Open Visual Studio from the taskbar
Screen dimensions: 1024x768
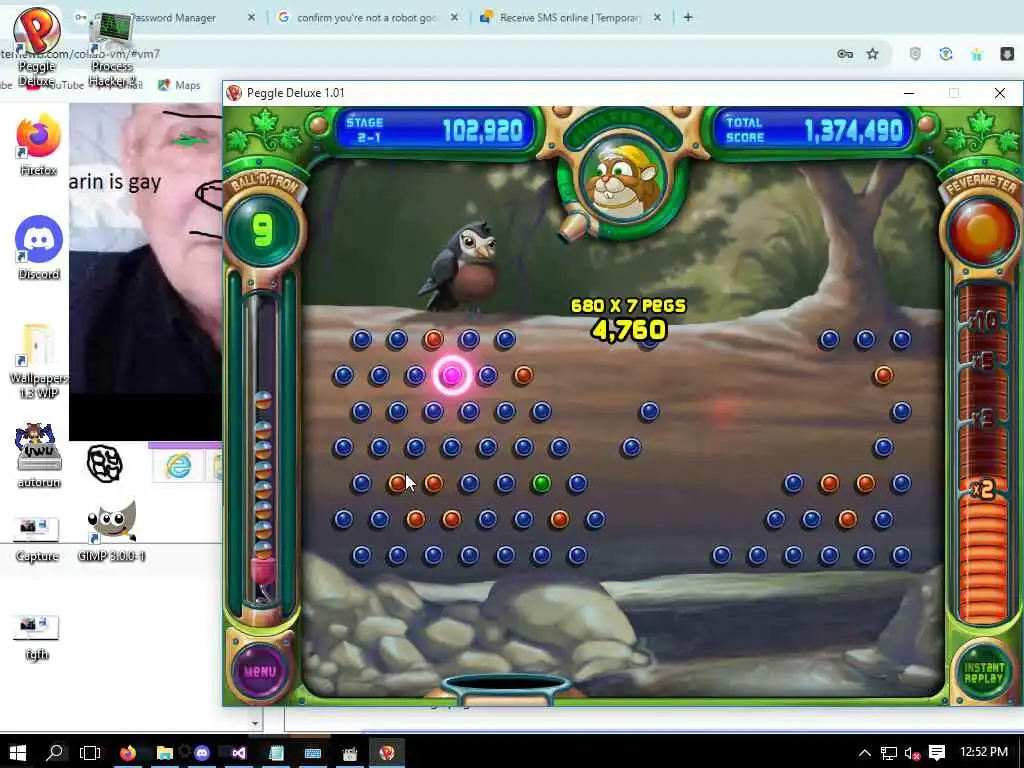(239, 753)
